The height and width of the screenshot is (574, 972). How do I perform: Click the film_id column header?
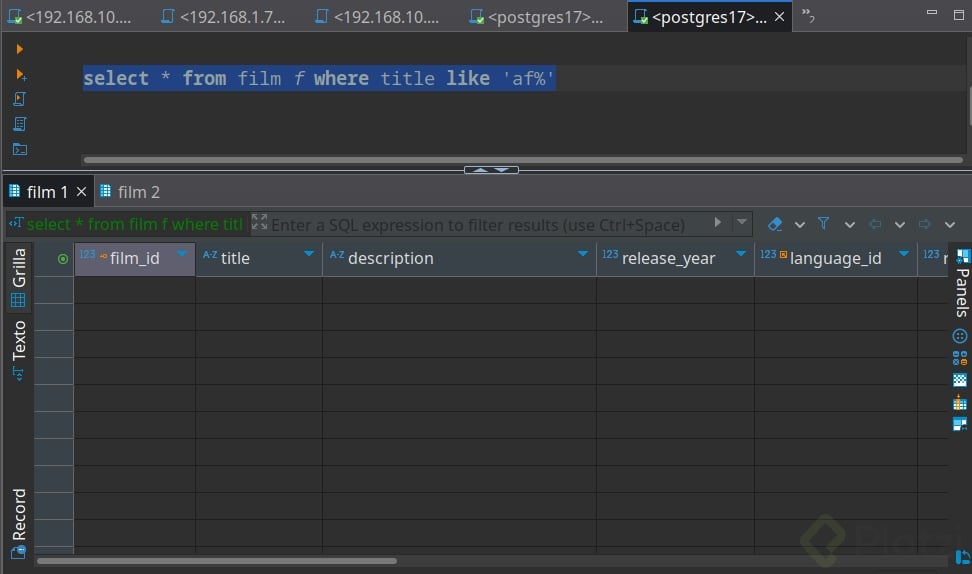point(135,258)
